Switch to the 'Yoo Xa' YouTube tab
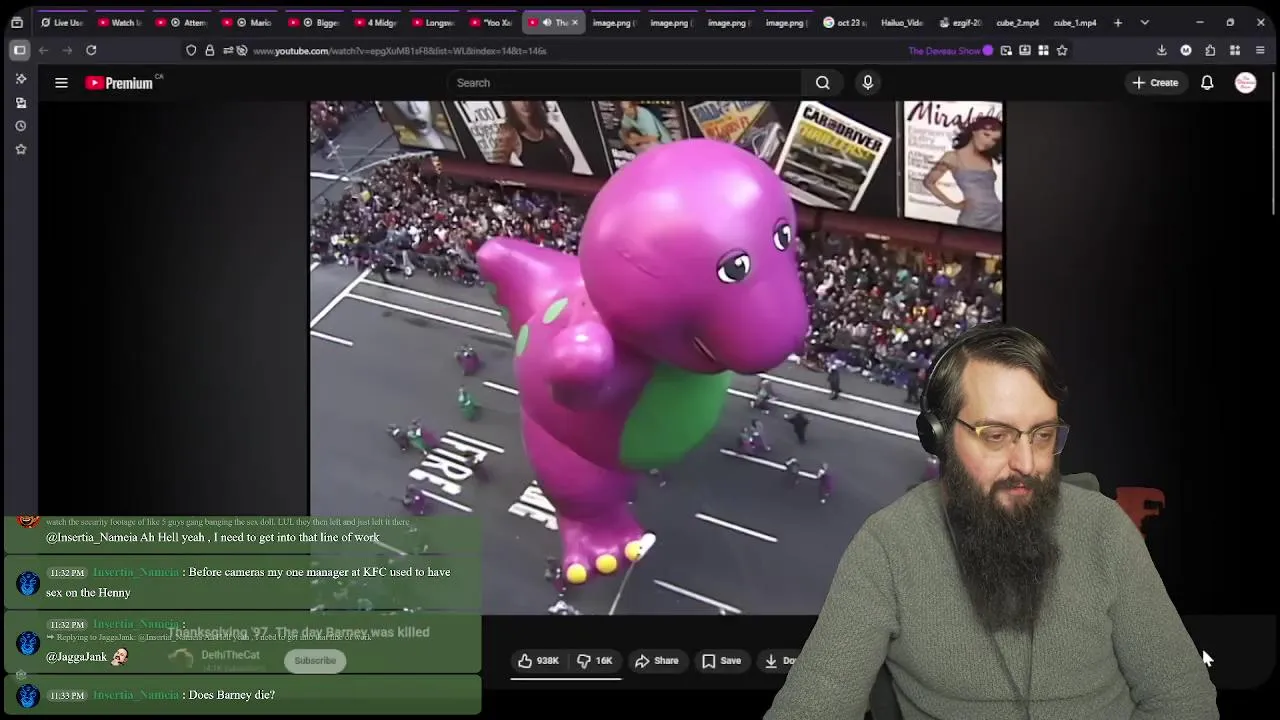 tap(491, 22)
